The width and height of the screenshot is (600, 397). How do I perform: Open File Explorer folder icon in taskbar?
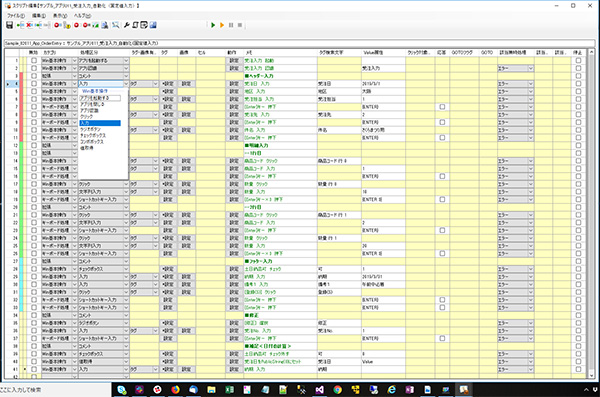(x=211, y=390)
